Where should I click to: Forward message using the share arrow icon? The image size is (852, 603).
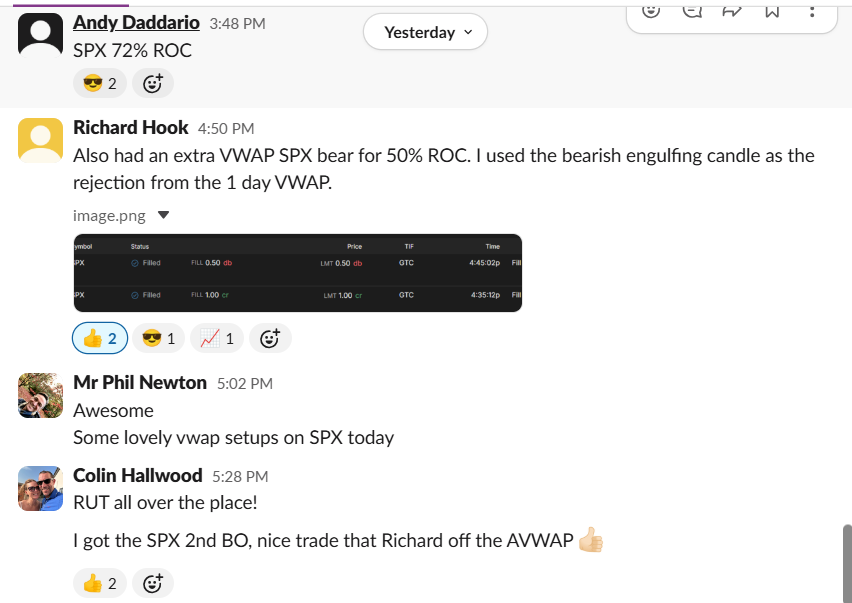(x=731, y=10)
